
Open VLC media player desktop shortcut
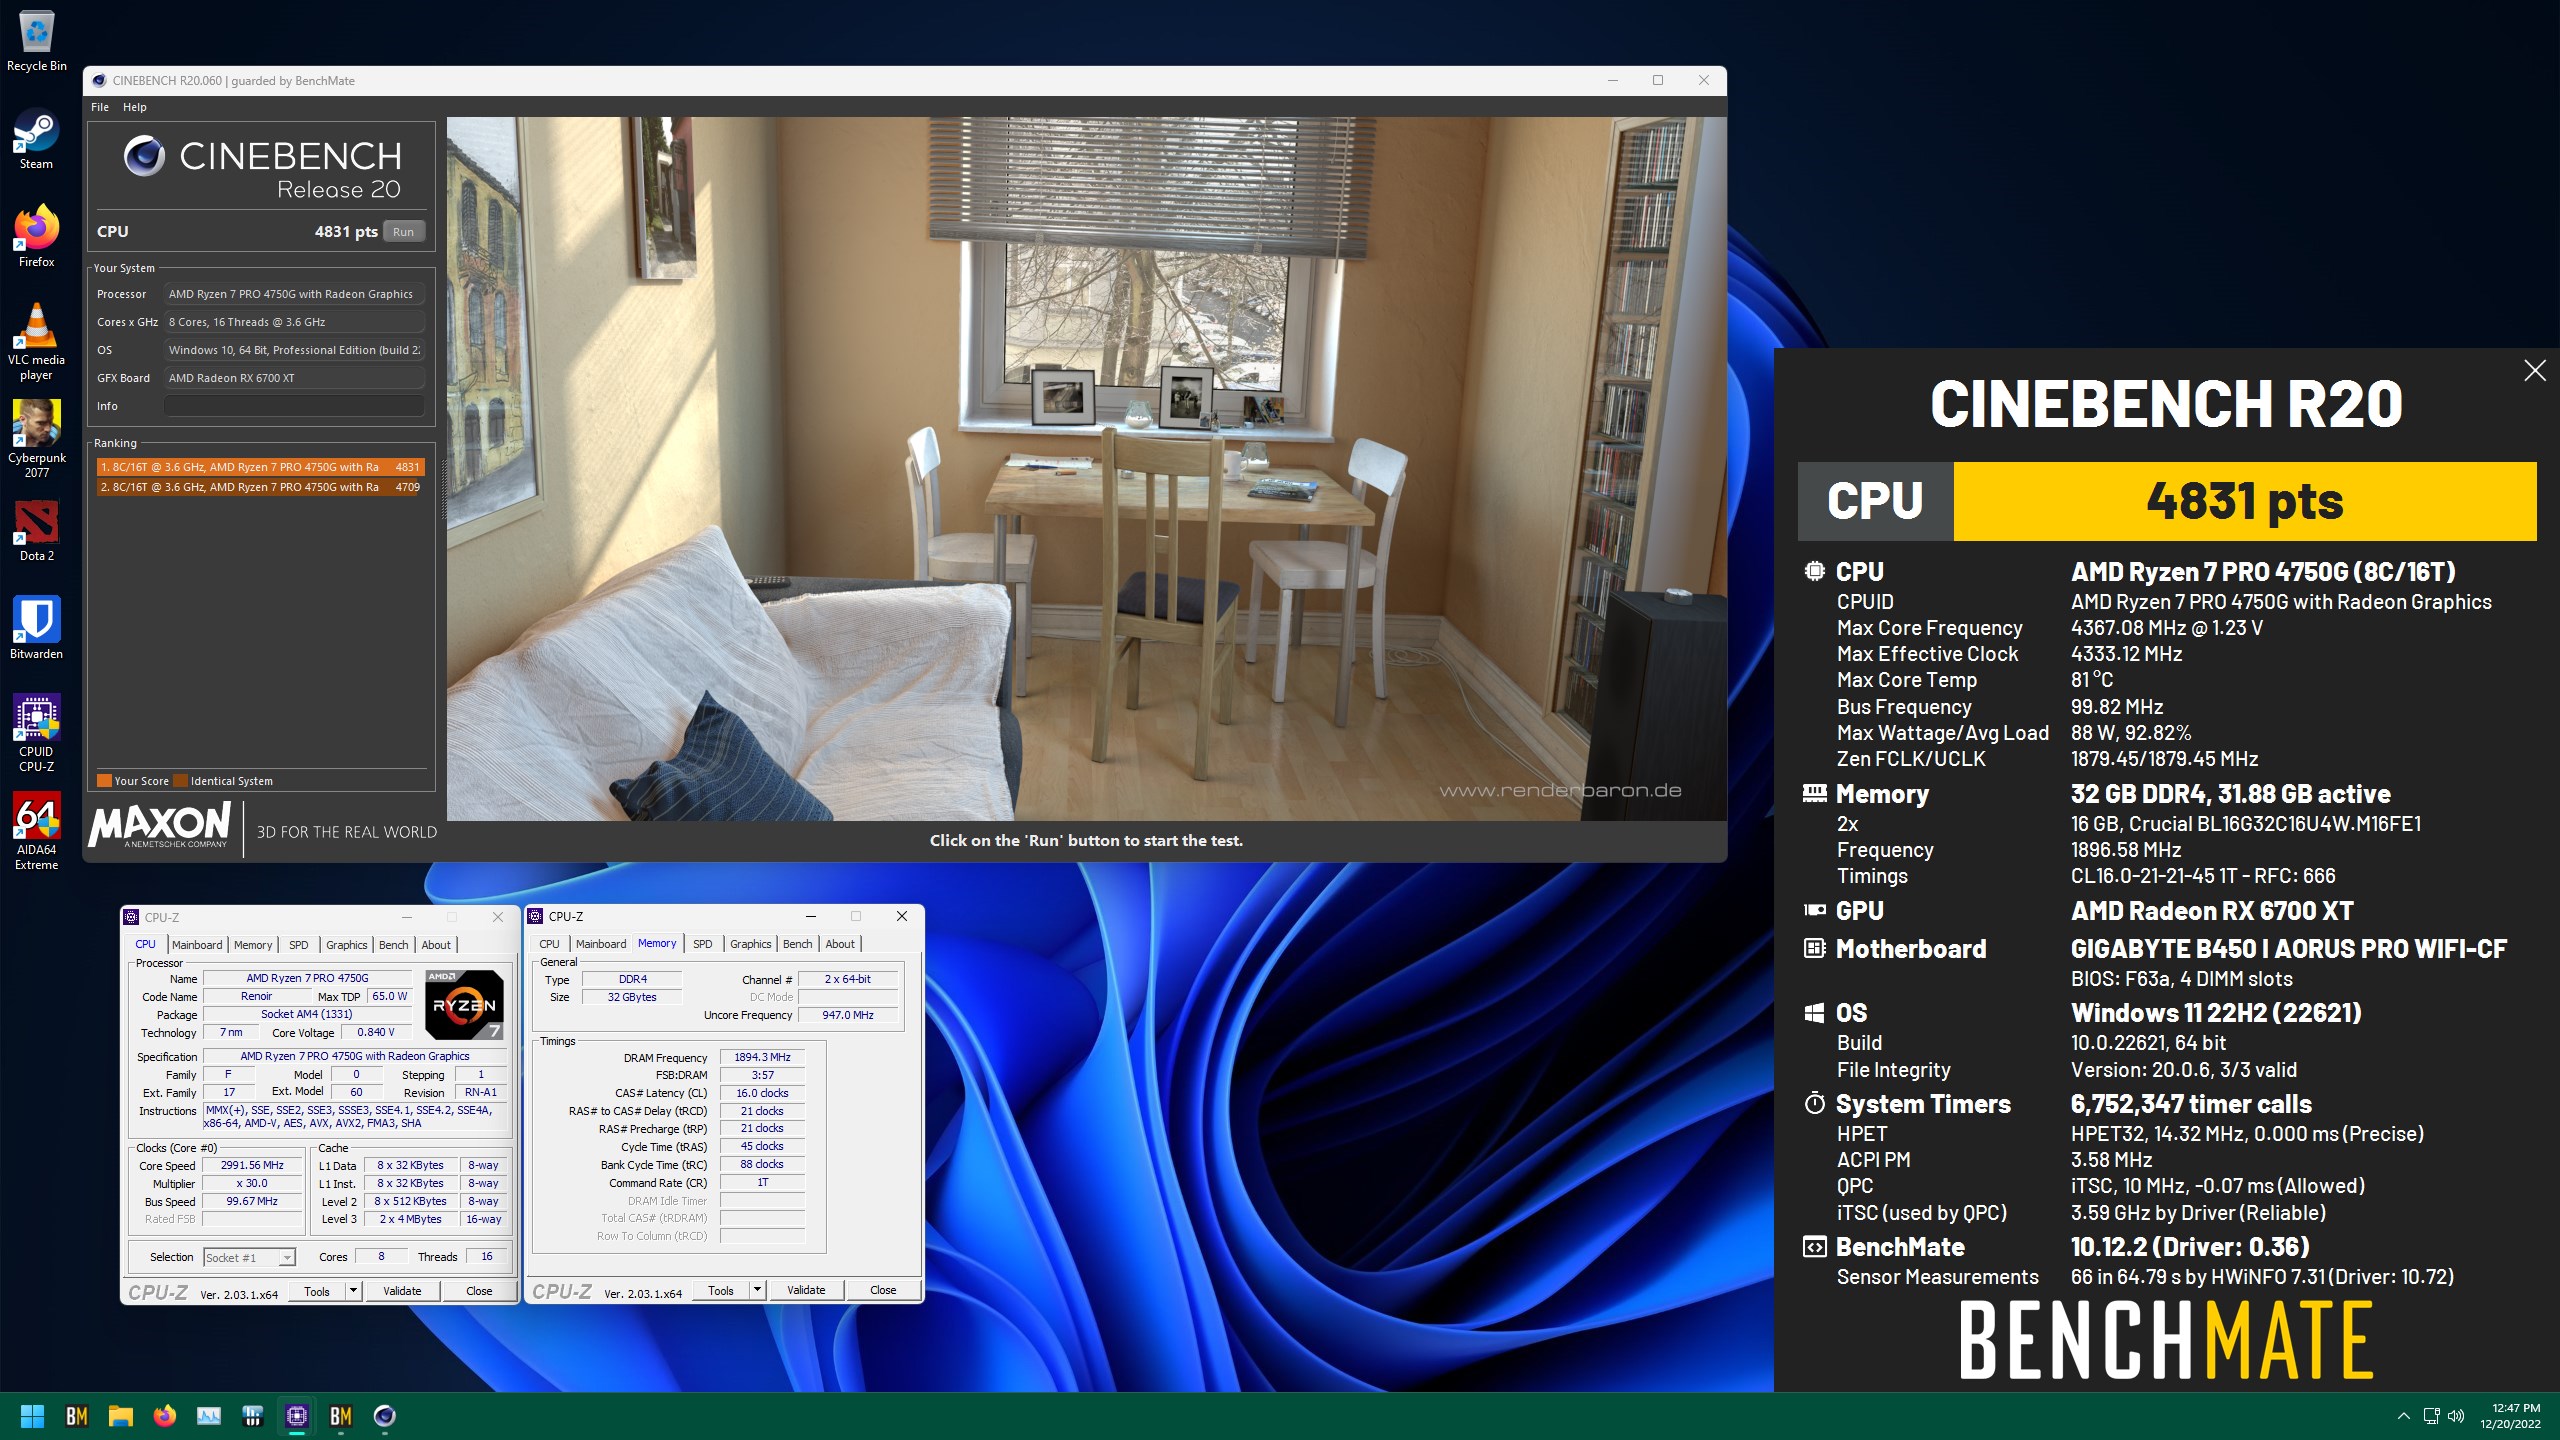point(36,341)
